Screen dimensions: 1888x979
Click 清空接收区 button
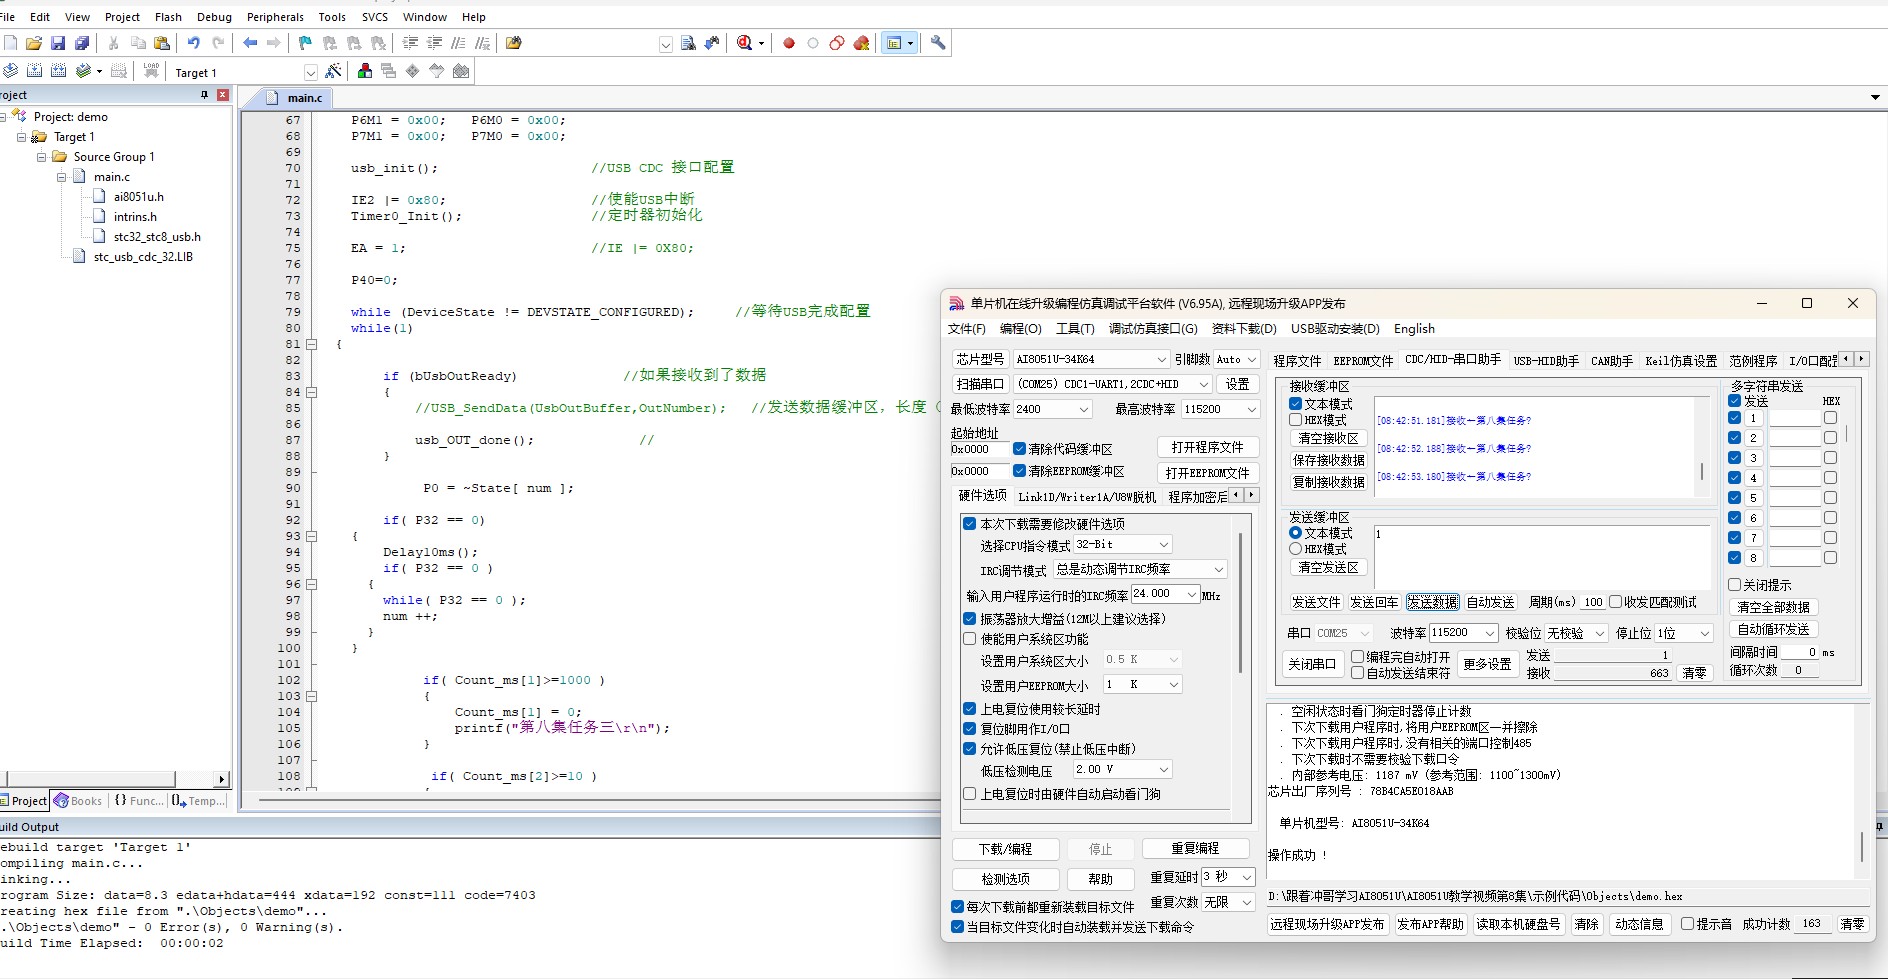tap(1328, 438)
